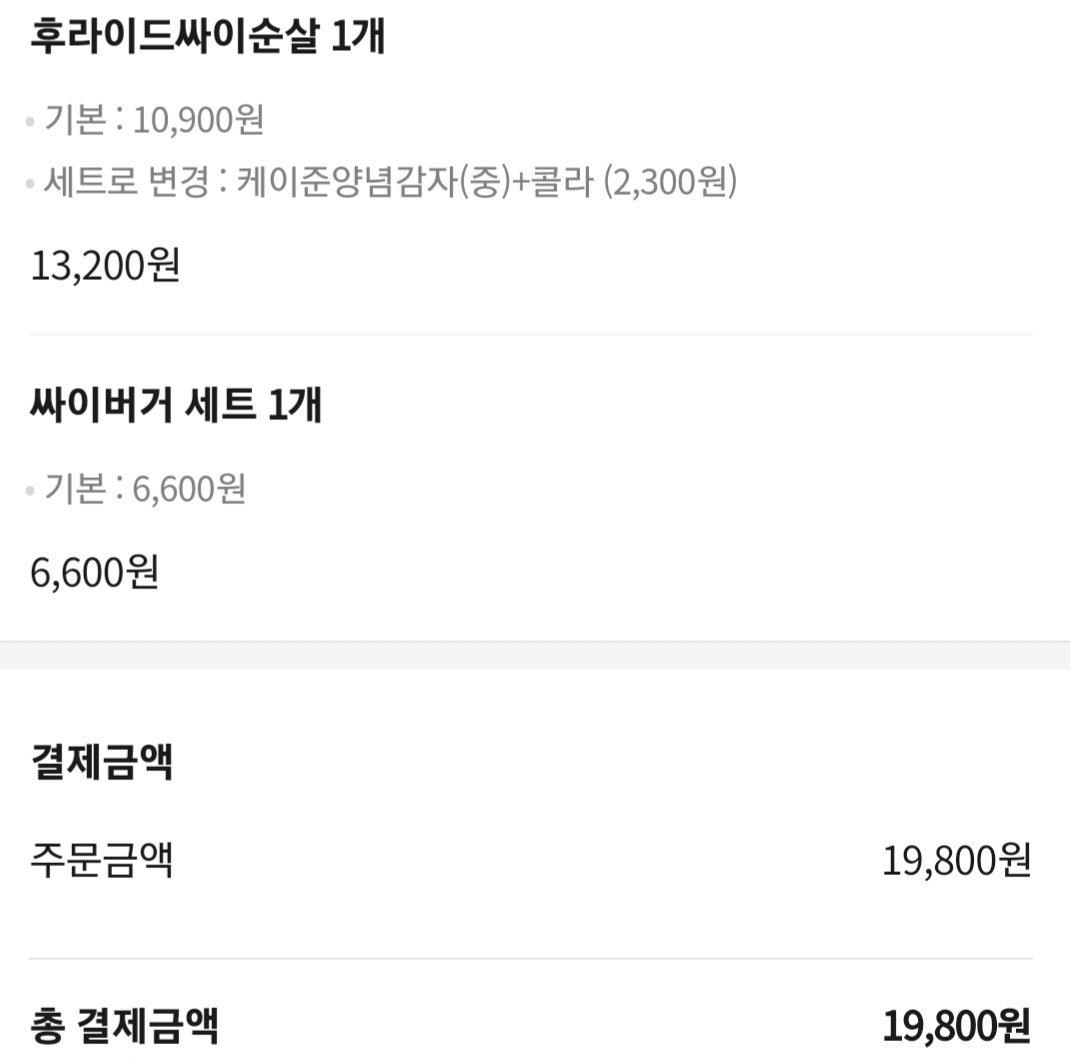This screenshot has width=1070, height=1057.
Task: Tap the 13,200원 item subtotal
Action: point(105,265)
